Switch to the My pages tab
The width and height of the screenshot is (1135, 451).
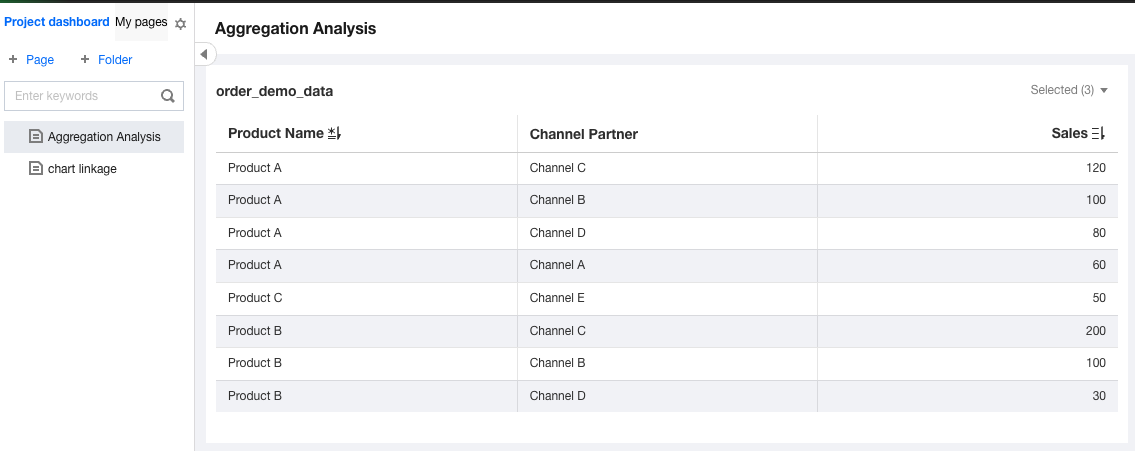[x=141, y=22]
